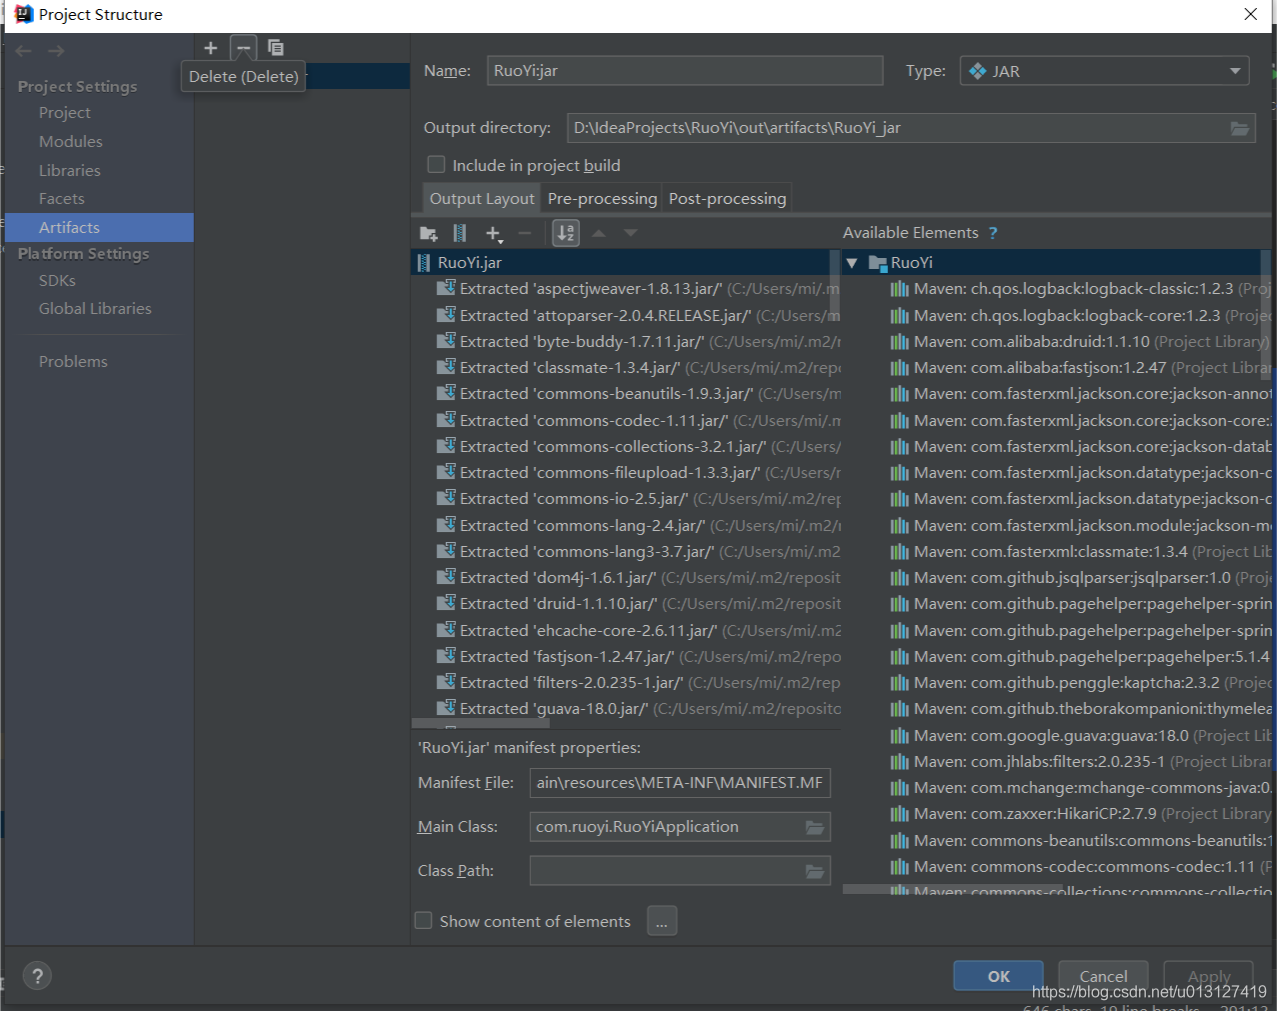Click the Forward navigation arrow
This screenshot has width=1277, height=1011.
click(x=56, y=51)
